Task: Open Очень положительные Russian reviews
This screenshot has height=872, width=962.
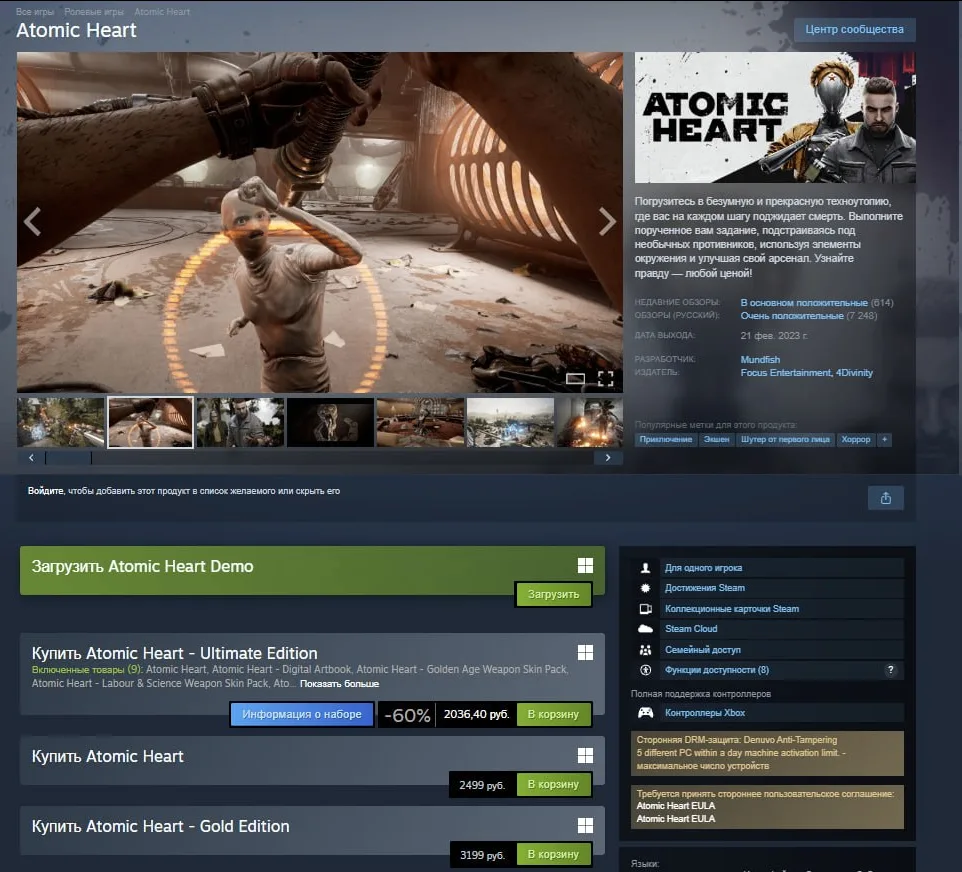Action: 792,315
